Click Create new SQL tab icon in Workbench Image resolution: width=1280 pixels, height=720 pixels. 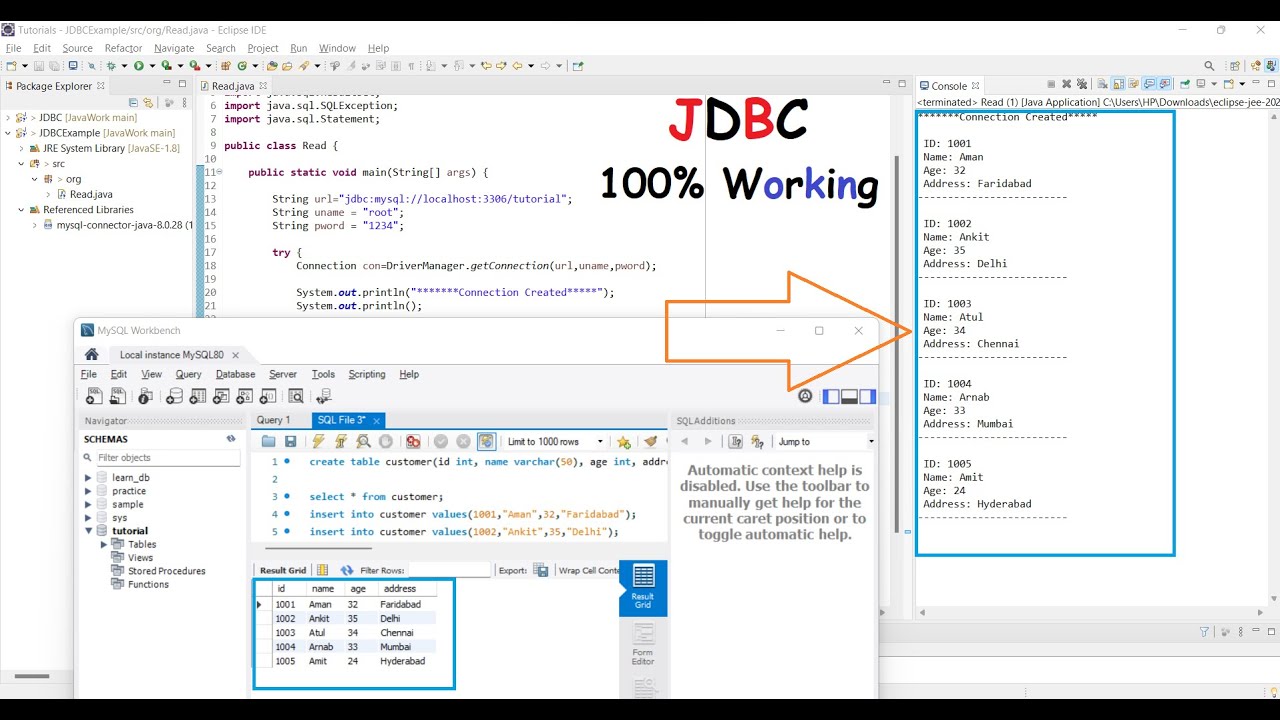(x=94, y=396)
